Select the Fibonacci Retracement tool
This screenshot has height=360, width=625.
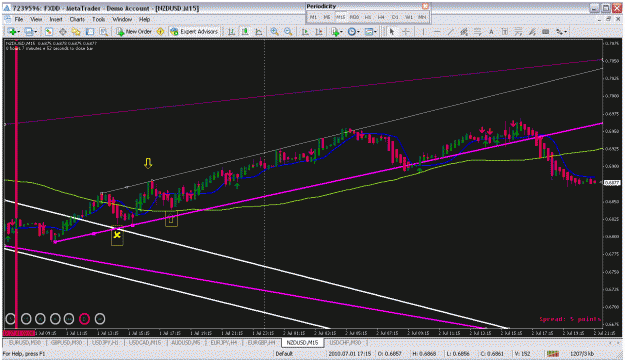478,31
